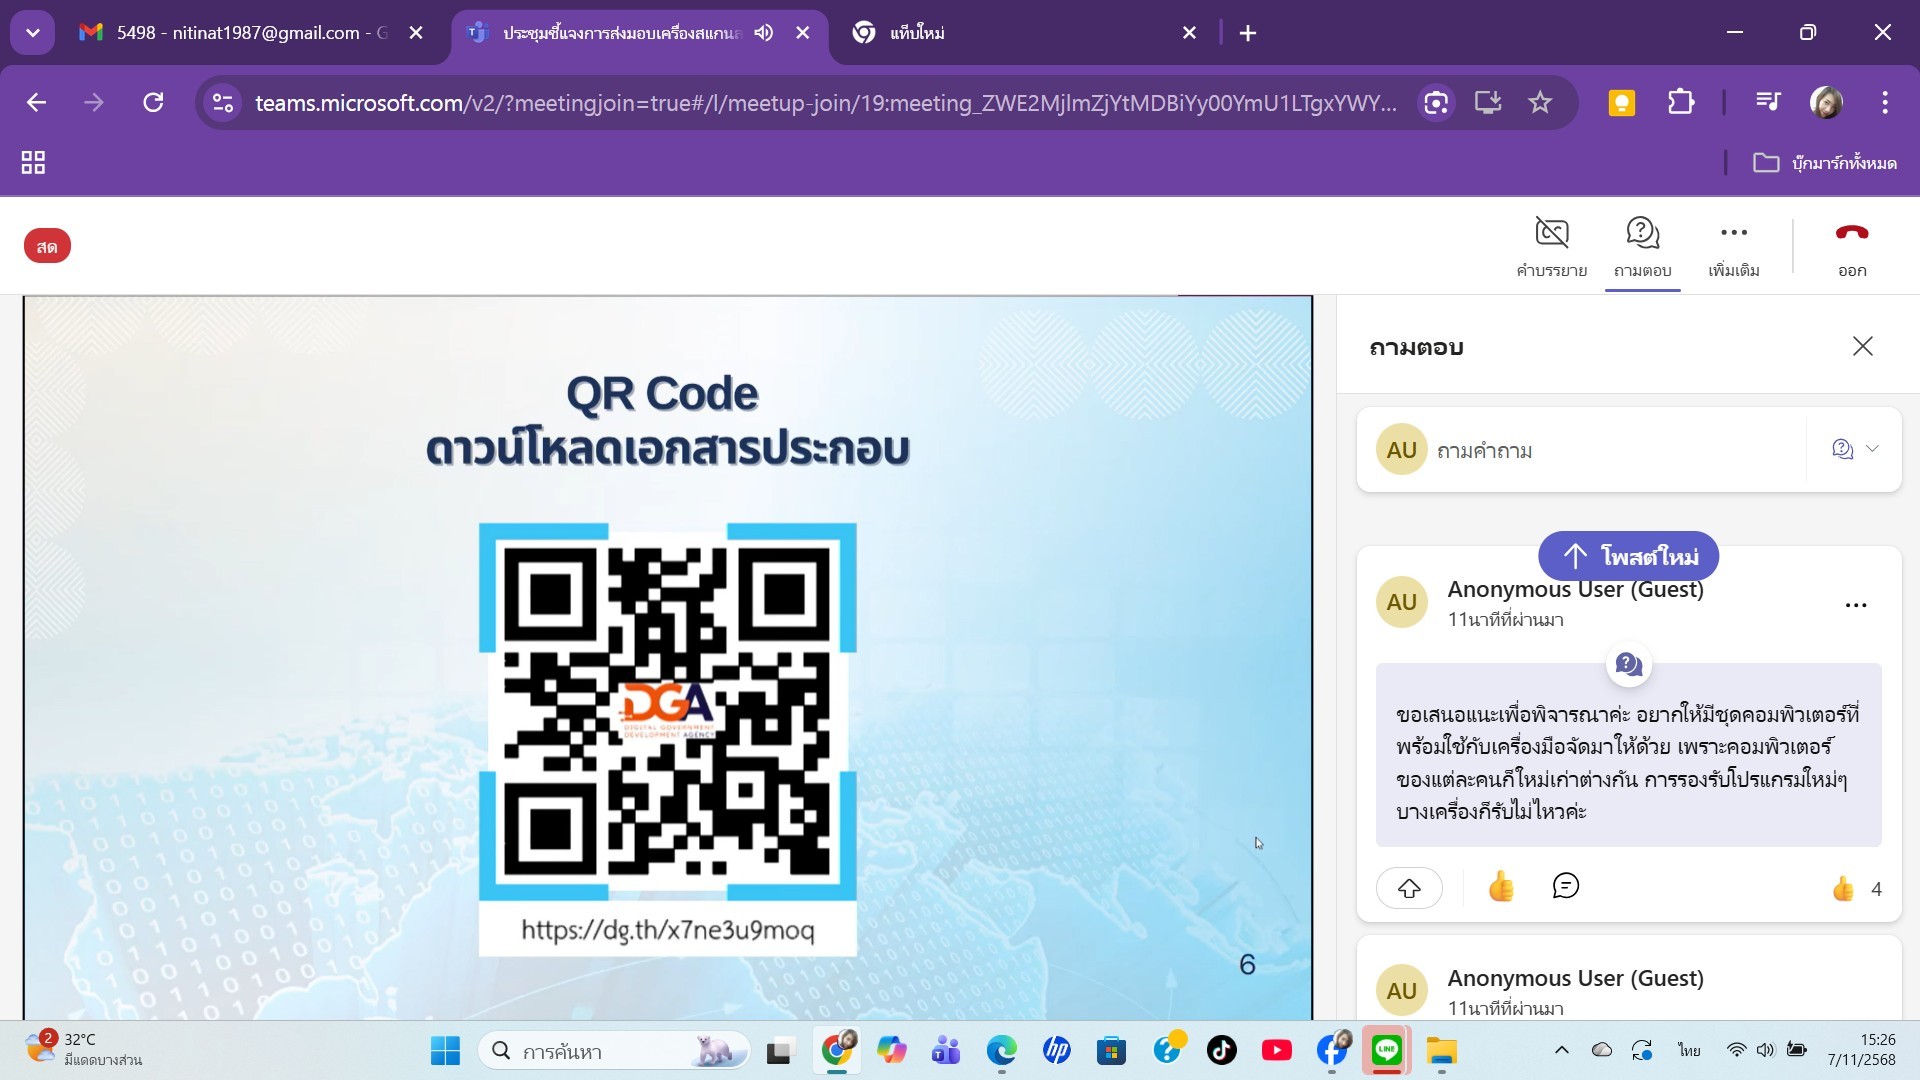Bookmark this page with star icon
Viewport: 1920px width, 1080px height.
(1540, 102)
